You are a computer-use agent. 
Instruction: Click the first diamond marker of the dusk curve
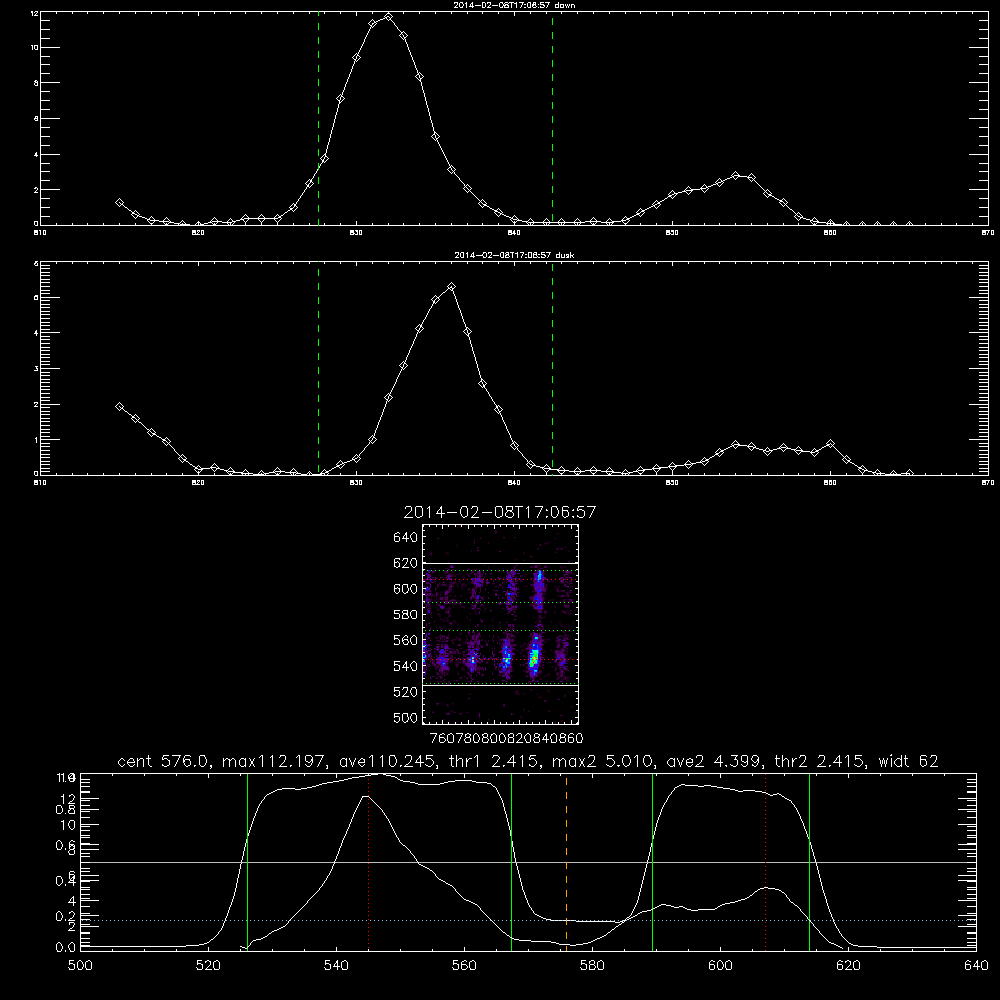click(119, 406)
